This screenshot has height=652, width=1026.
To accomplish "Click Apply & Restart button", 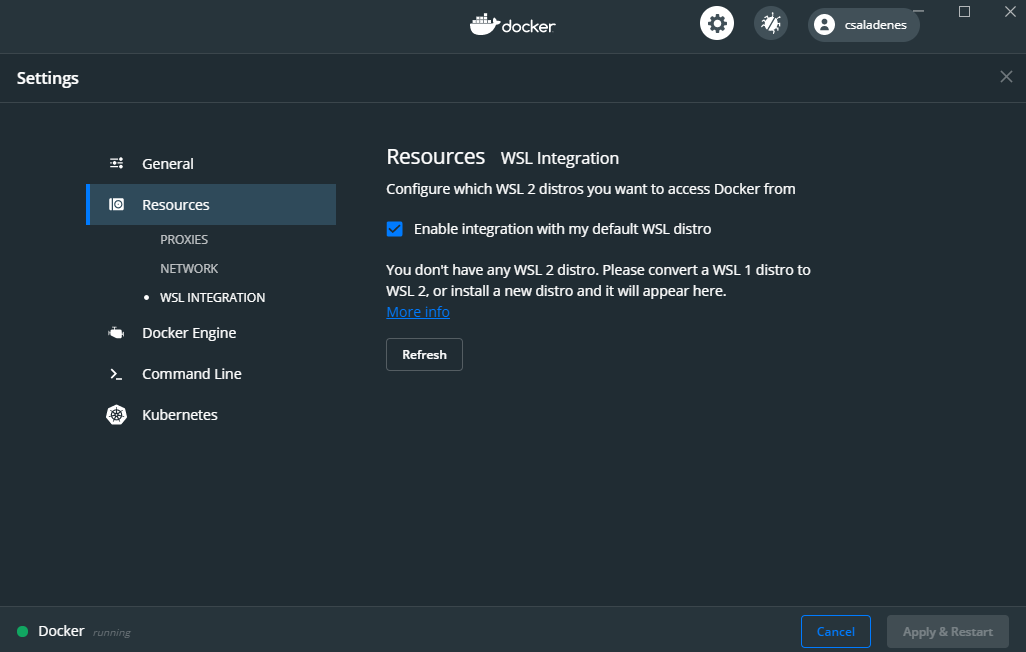I will click(x=947, y=631).
